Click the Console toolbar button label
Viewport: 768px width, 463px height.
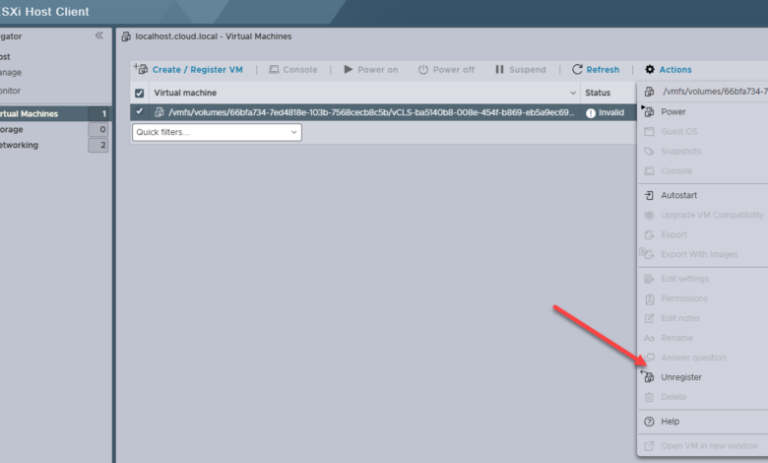300,70
